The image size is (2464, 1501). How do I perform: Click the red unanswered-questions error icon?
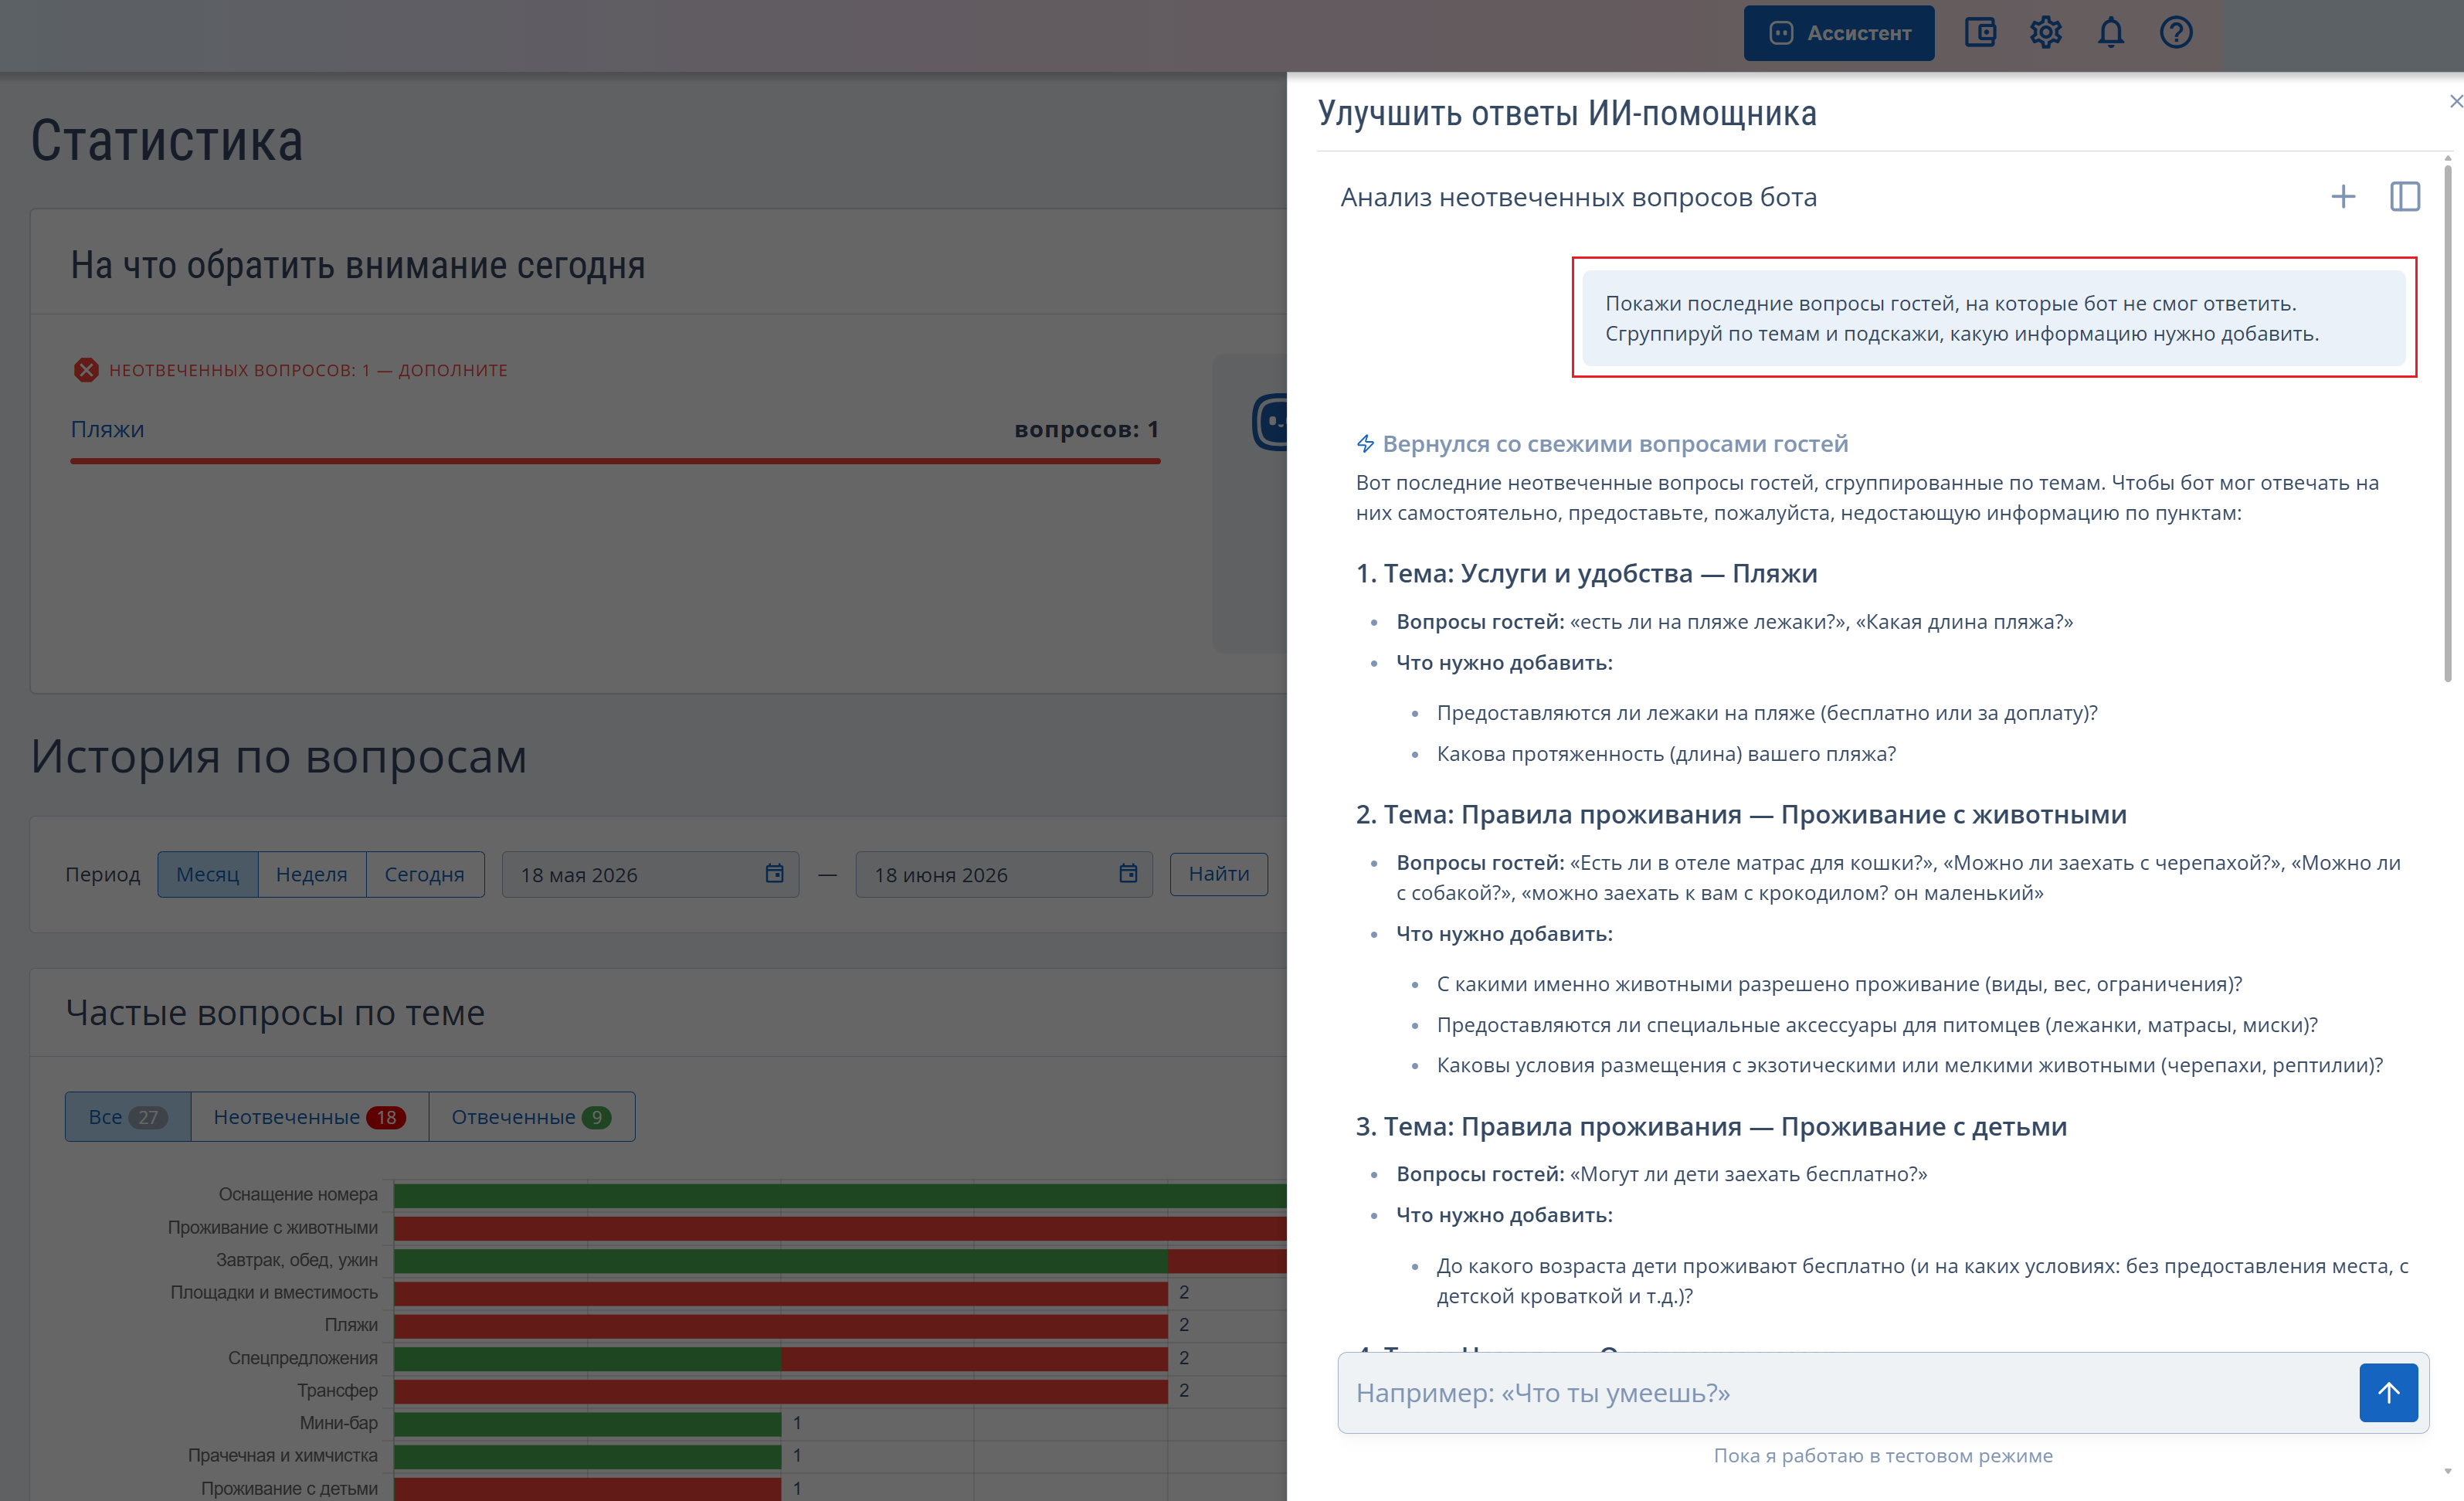[86, 370]
